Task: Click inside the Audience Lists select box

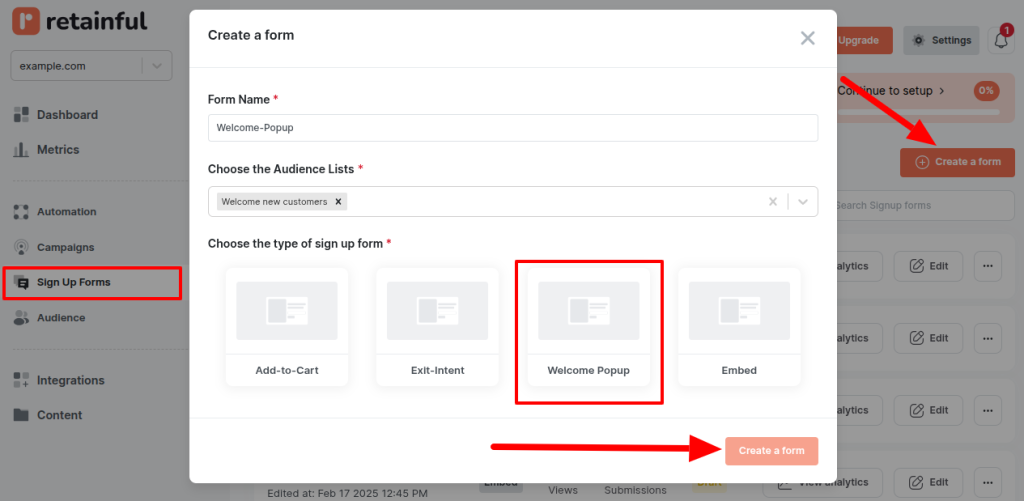Action: [513, 202]
